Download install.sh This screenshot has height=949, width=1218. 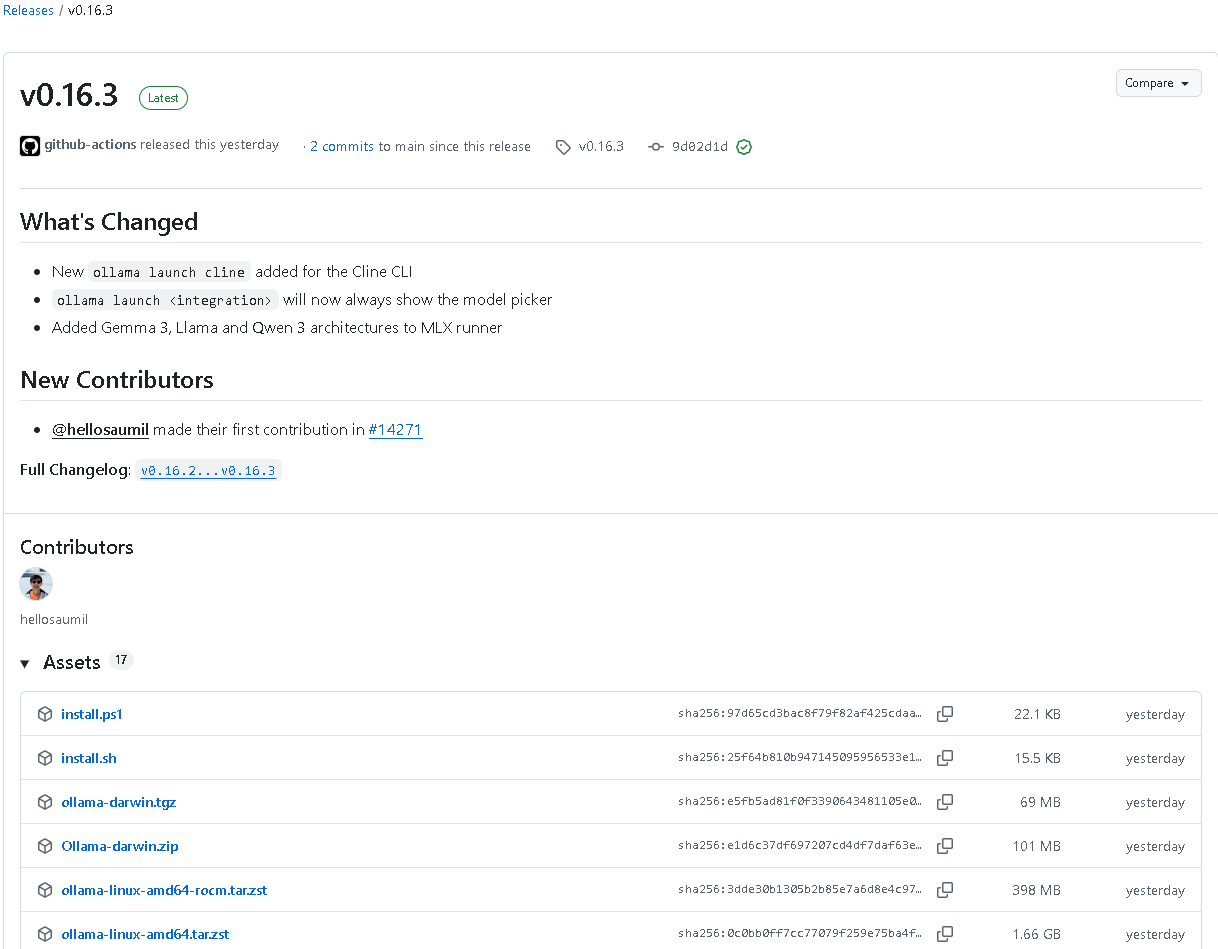pyautogui.click(x=89, y=758)
